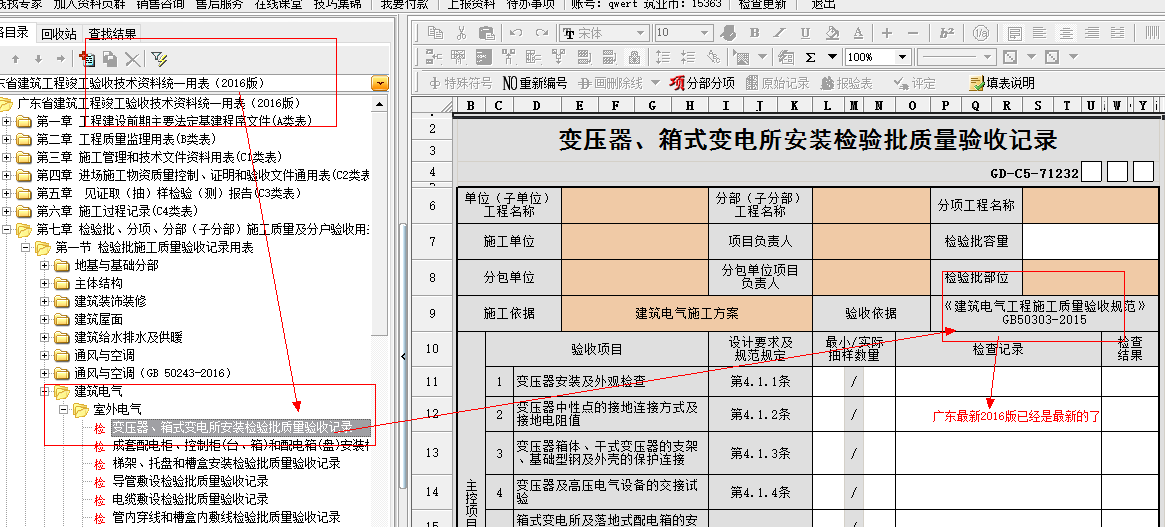The image size is (1165, 527).
Task: Collapse the 建筑电气 tree node
Action: click(x=45, y=391)
